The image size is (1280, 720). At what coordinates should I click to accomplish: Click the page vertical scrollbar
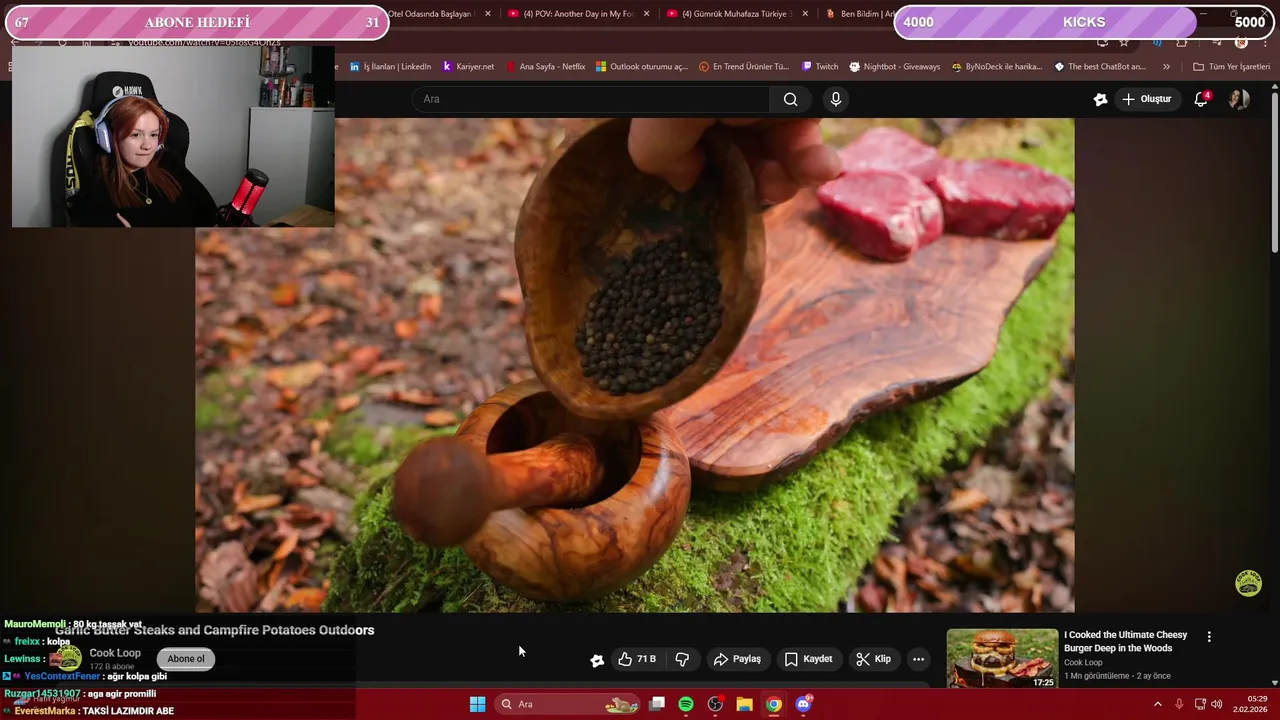point(1274,170)
